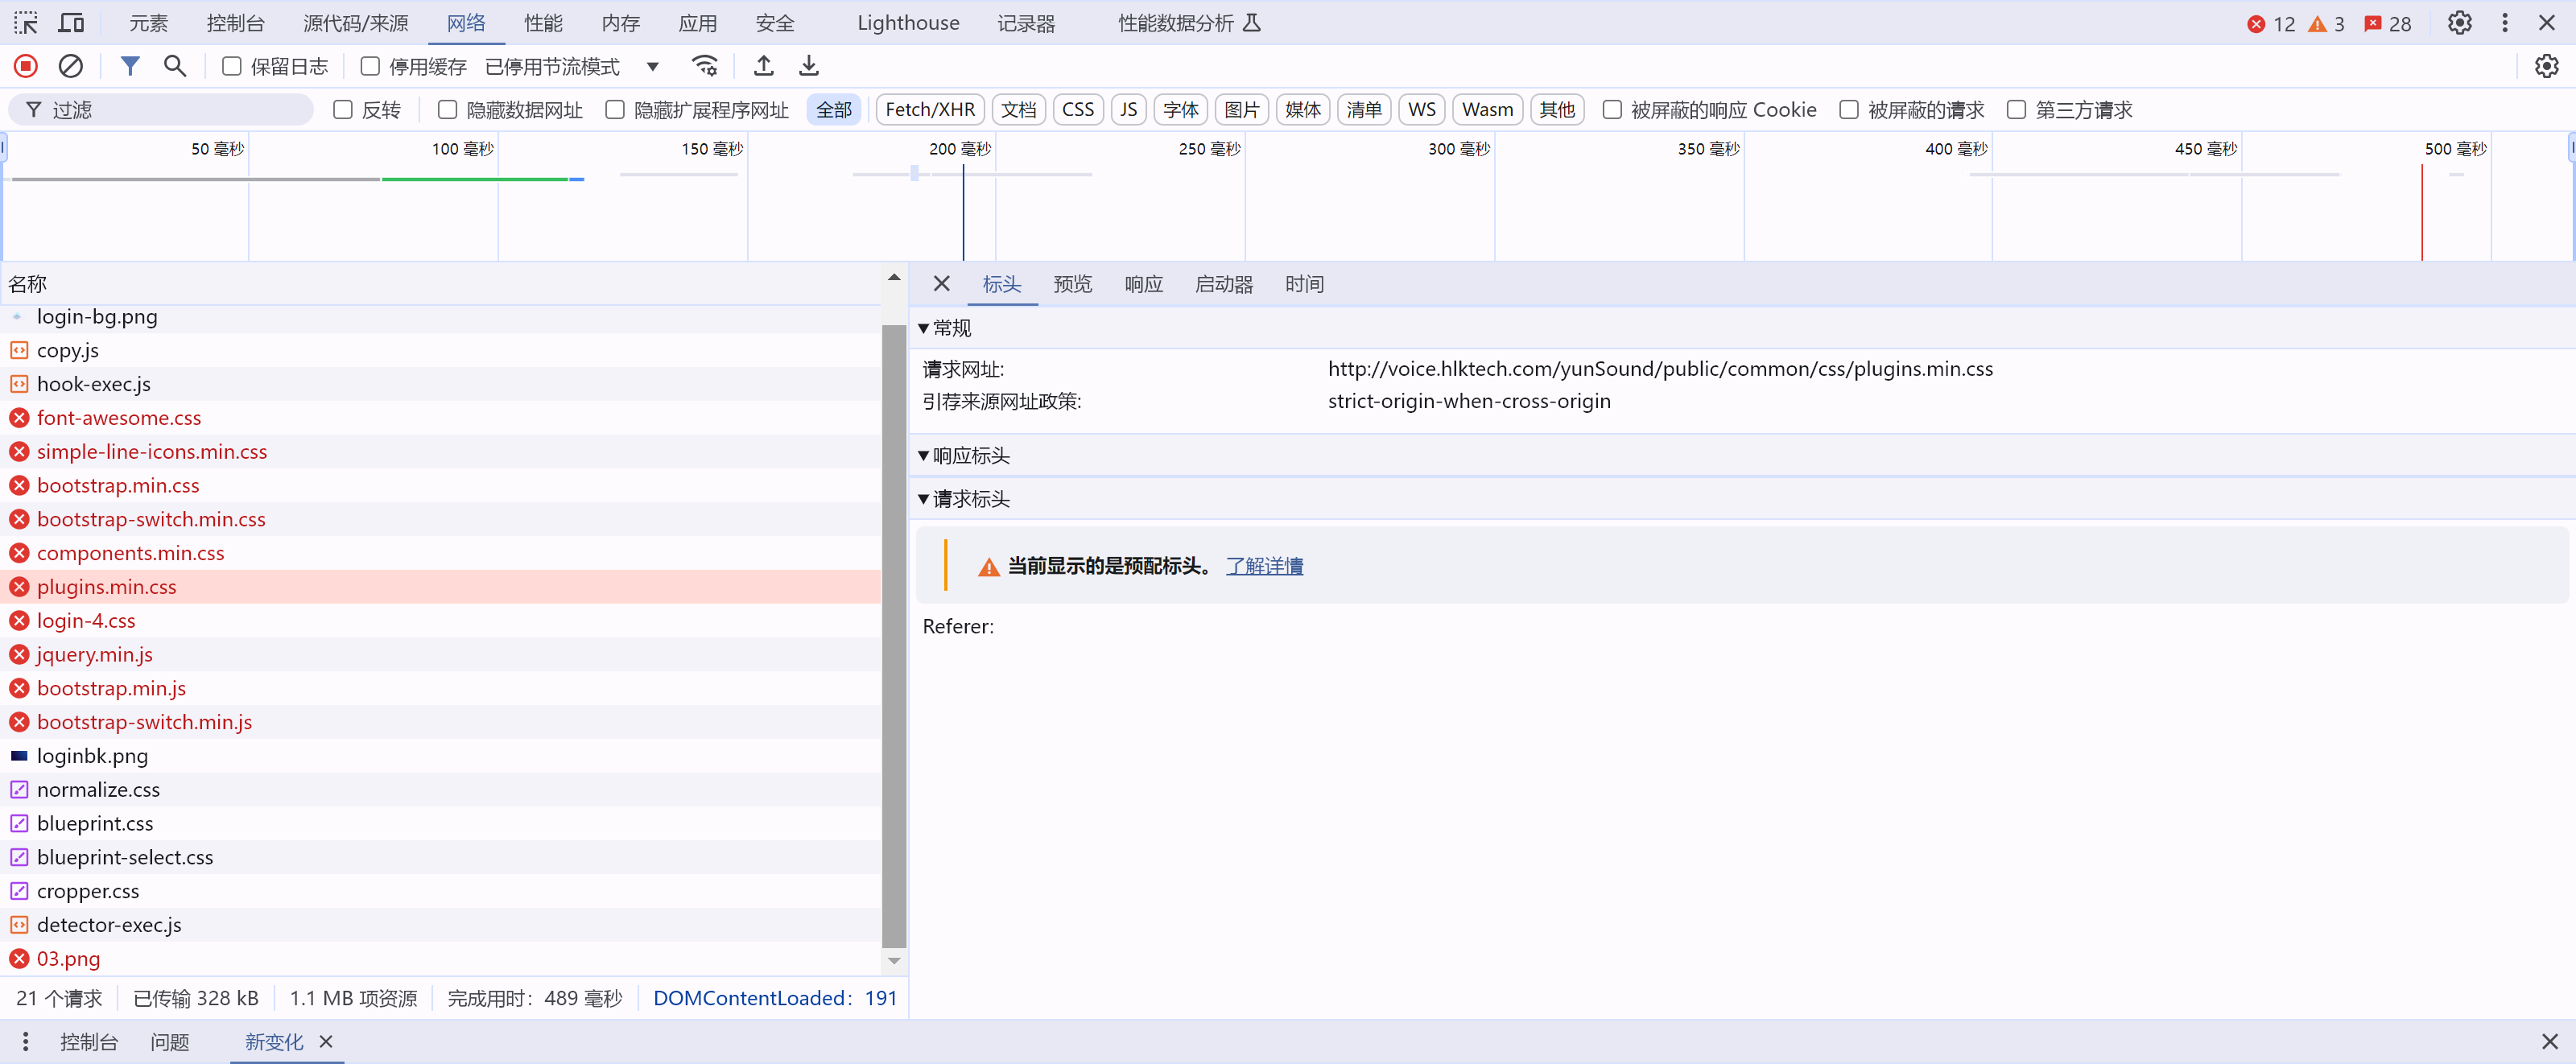The width and height of the screenshot is (2576, 1064).
Task: Switch to 控制台 panel tab
Action: click(x=236, y=23)
